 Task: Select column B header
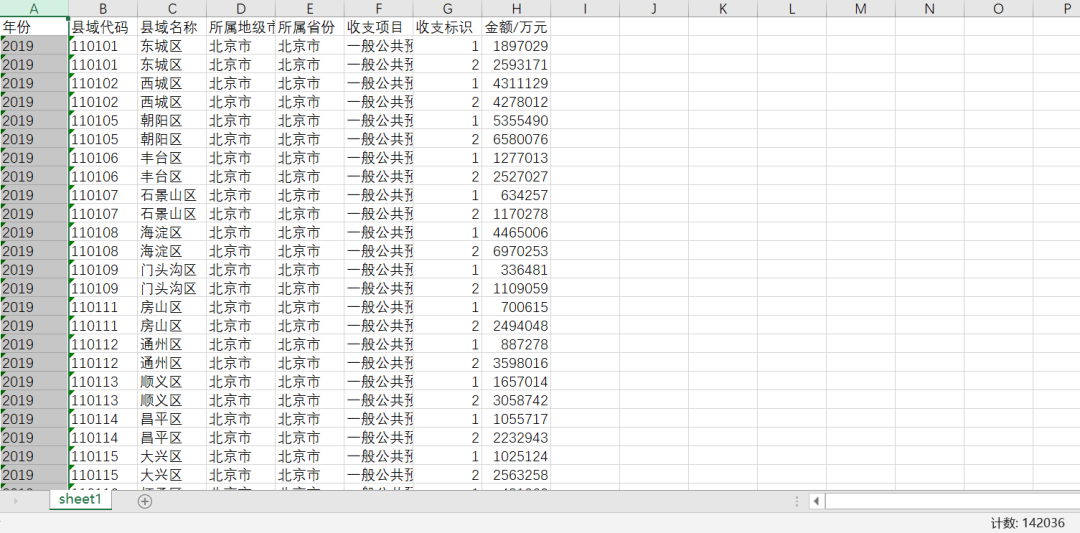tap(103, 8)
